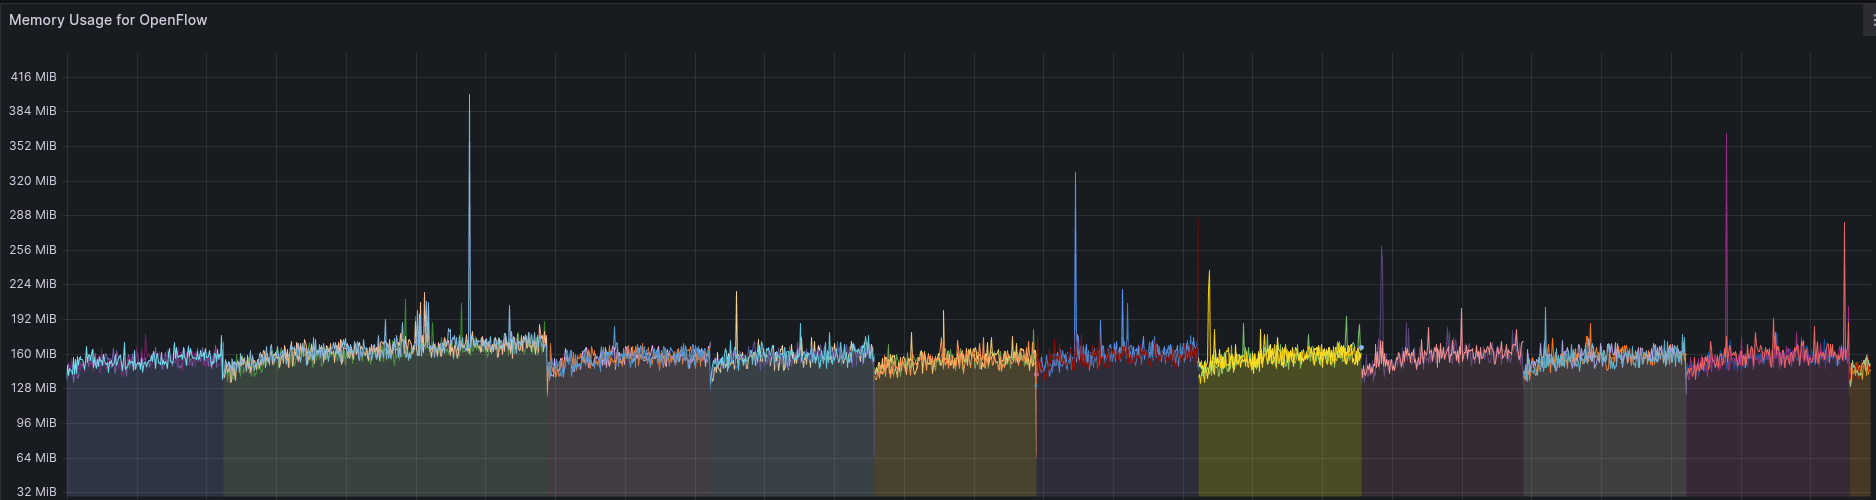Click the blue spike peaking near 328 MiB
The height and width of the screenshot is (500, 1876).
pos(1075,178)
